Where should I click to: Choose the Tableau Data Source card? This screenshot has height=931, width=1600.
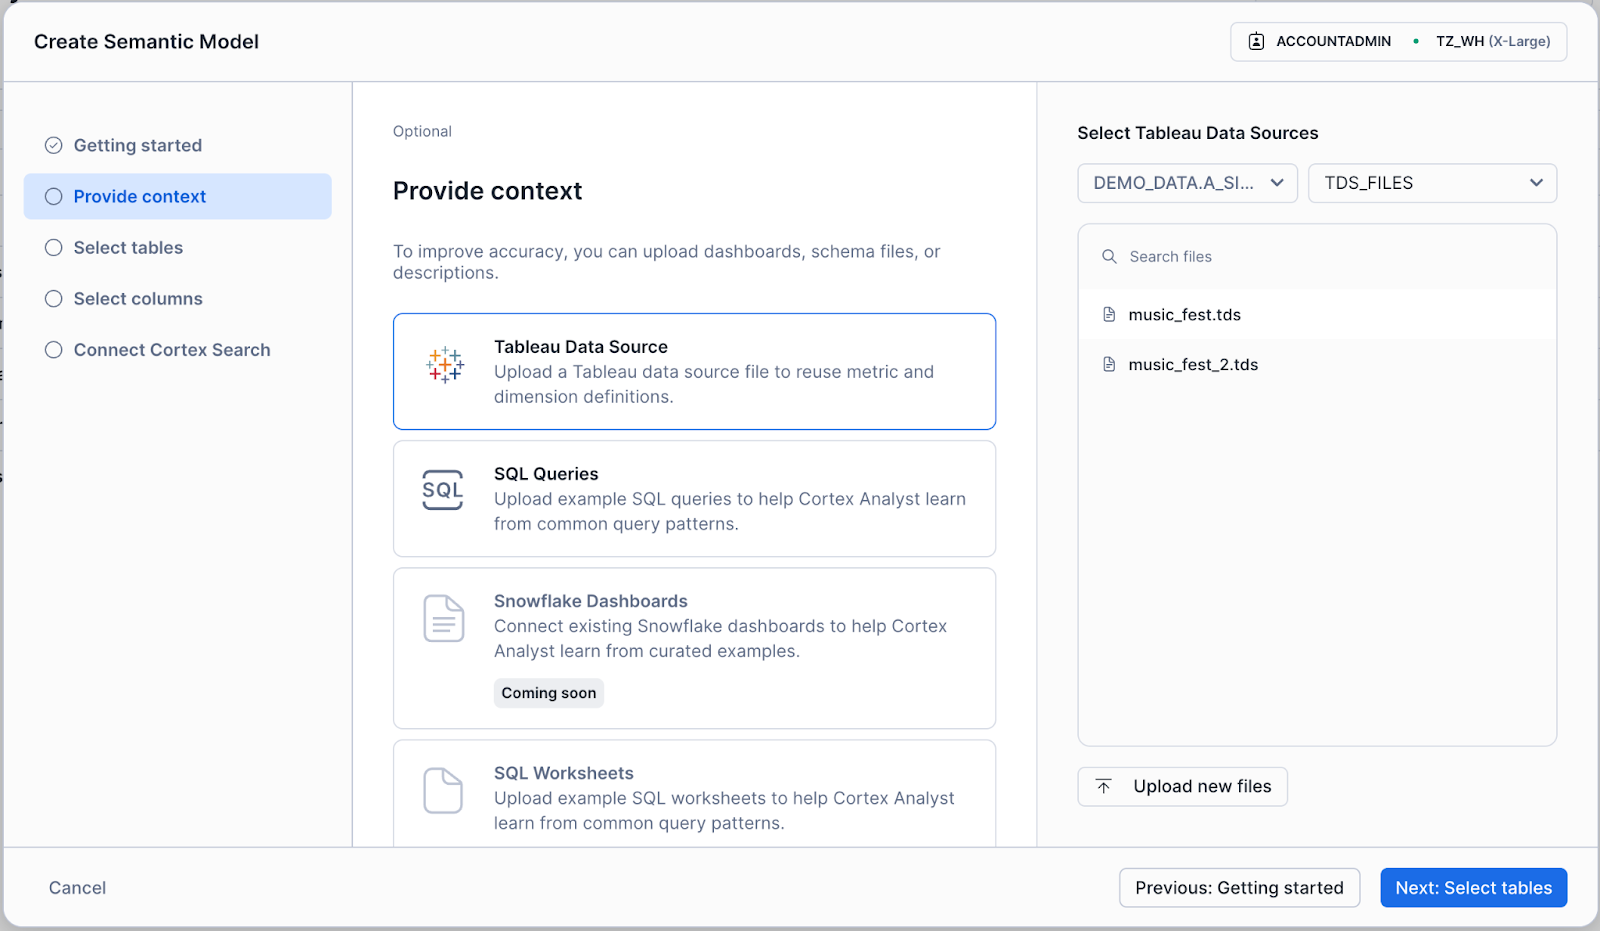click(x=694, y=372)
